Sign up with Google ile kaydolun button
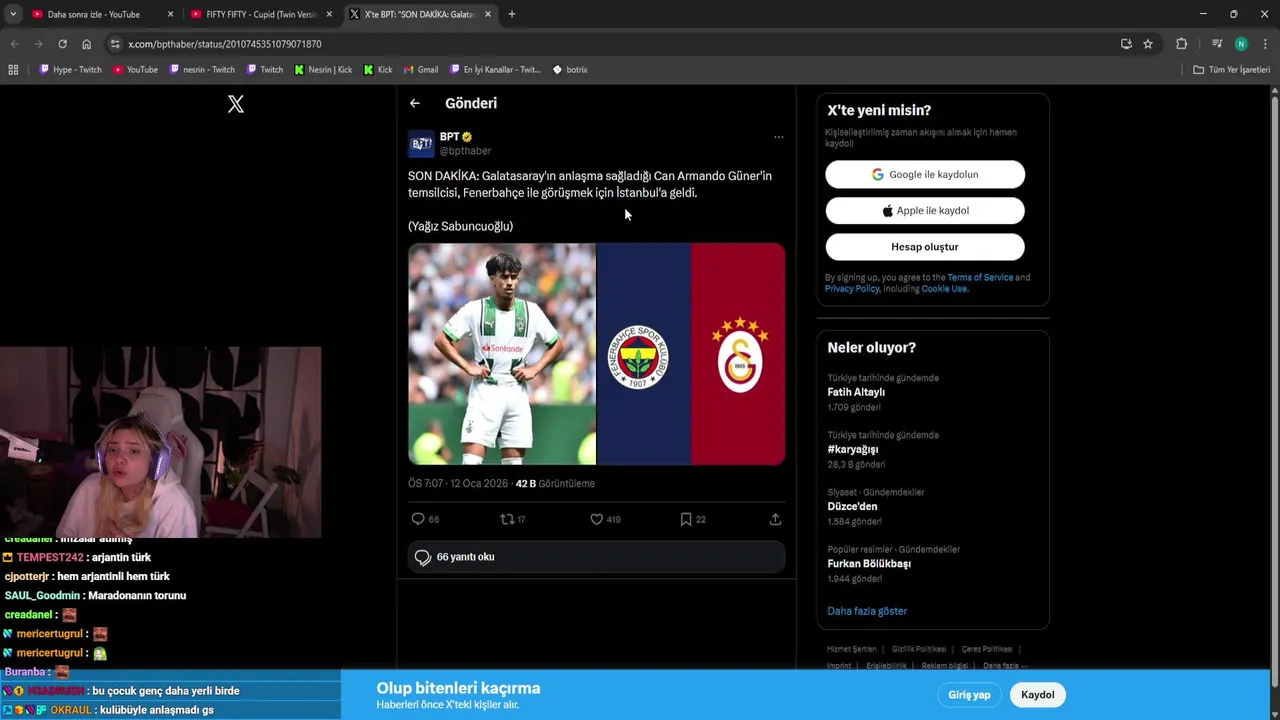 pos(925,174)
